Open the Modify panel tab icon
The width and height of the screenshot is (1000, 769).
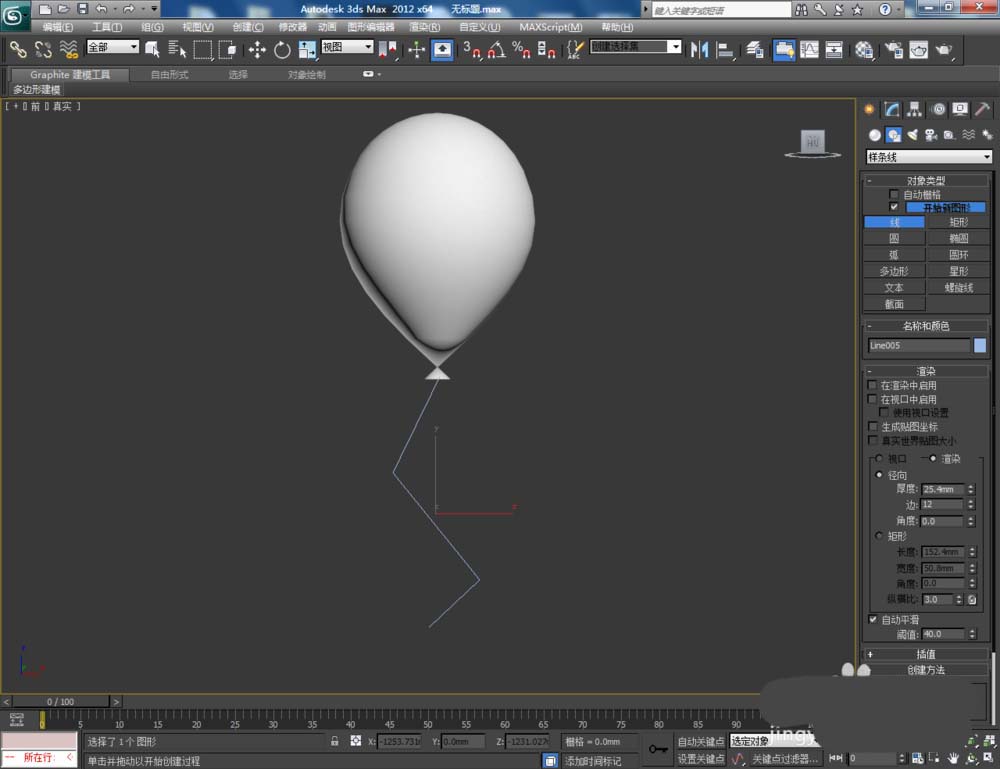[x=891, y=109]
